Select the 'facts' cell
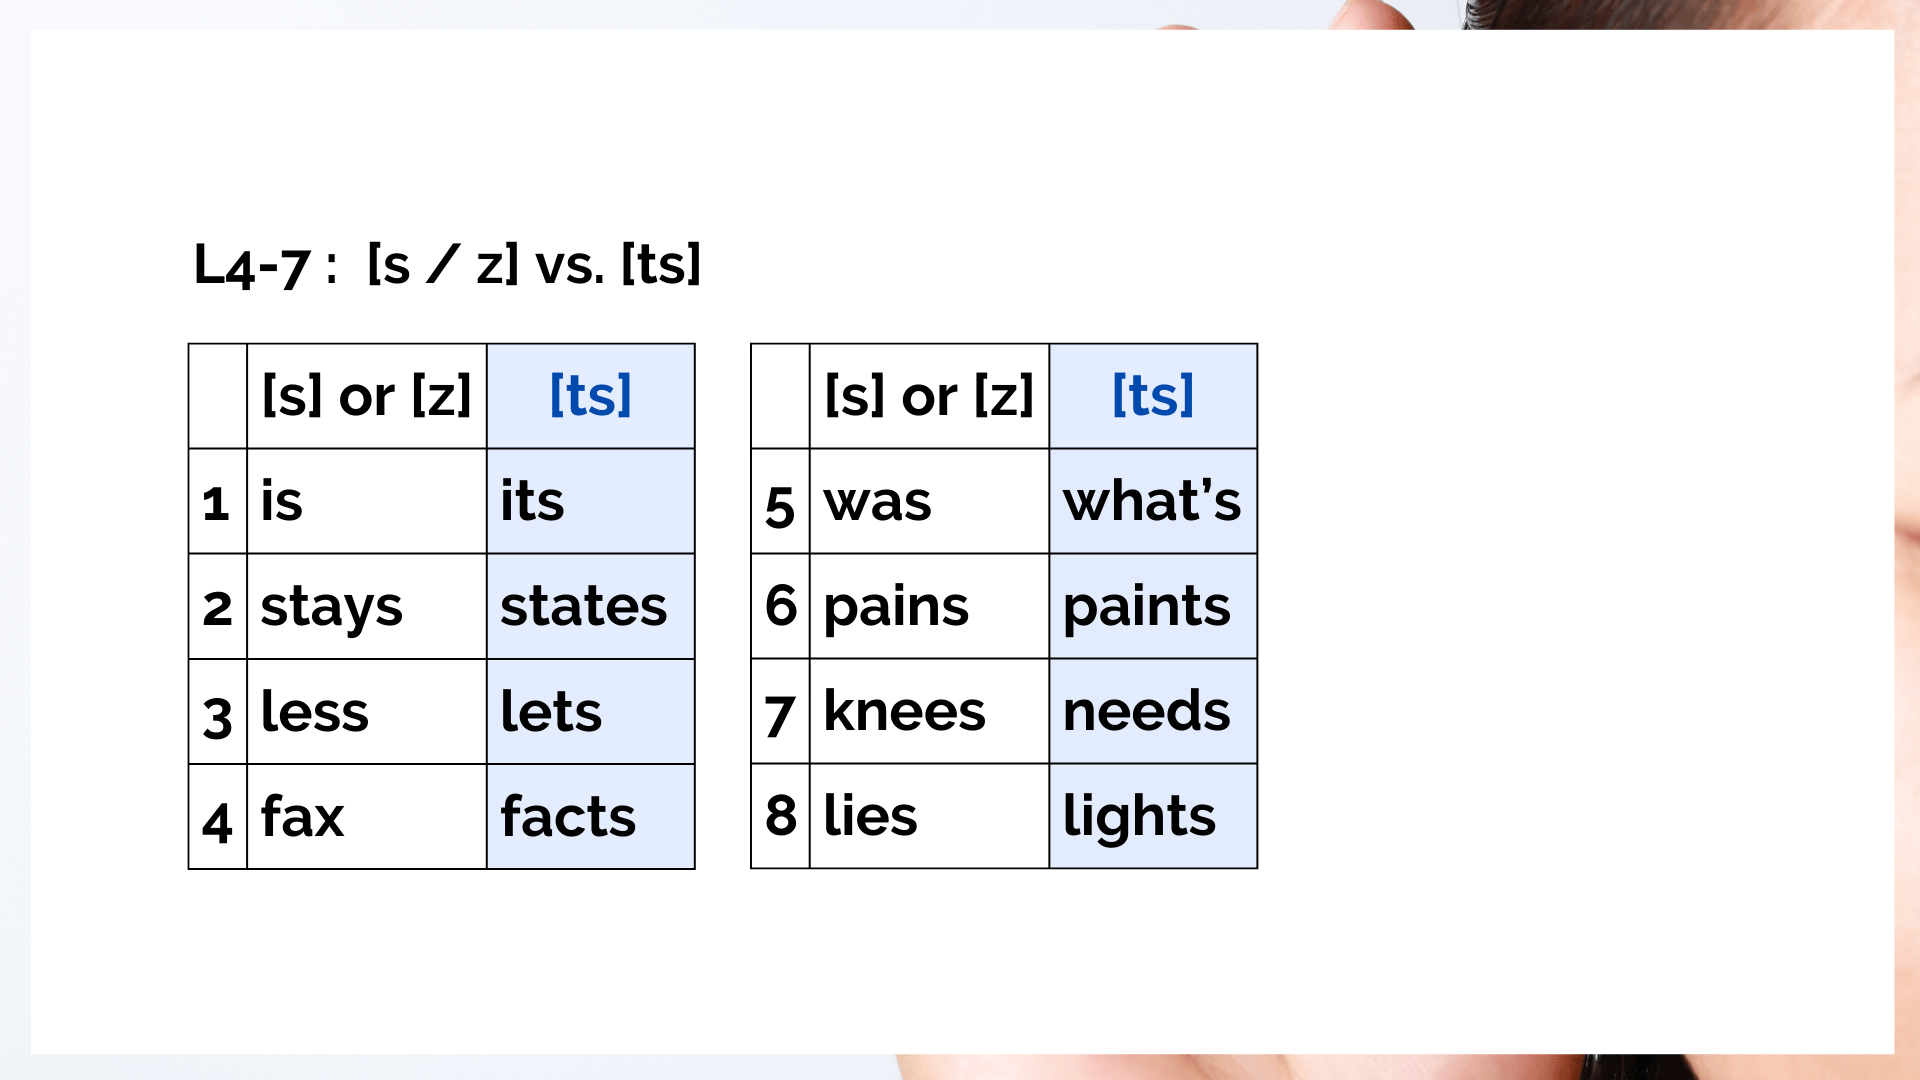Screen dimensions: 1920x1080 tap(591, 816)
